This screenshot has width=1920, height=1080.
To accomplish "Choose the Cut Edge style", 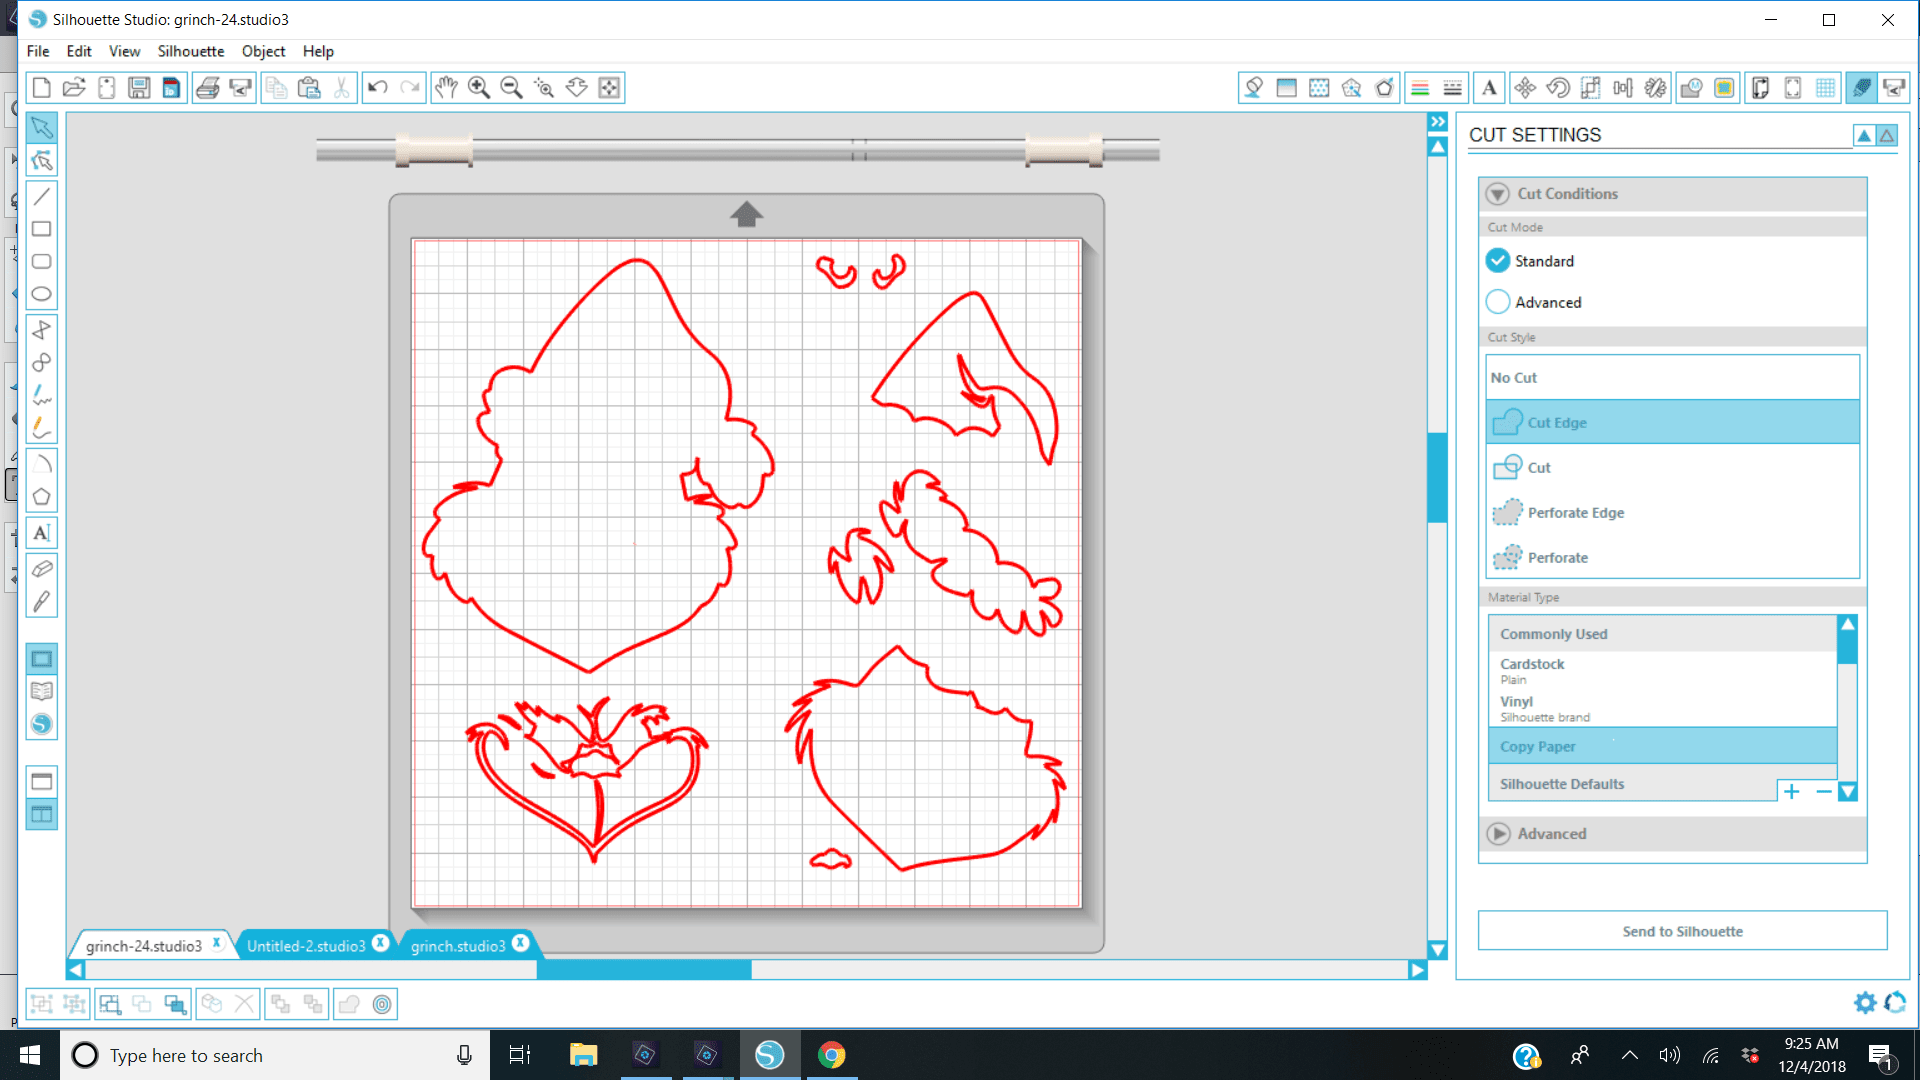I will [1672, 422].
